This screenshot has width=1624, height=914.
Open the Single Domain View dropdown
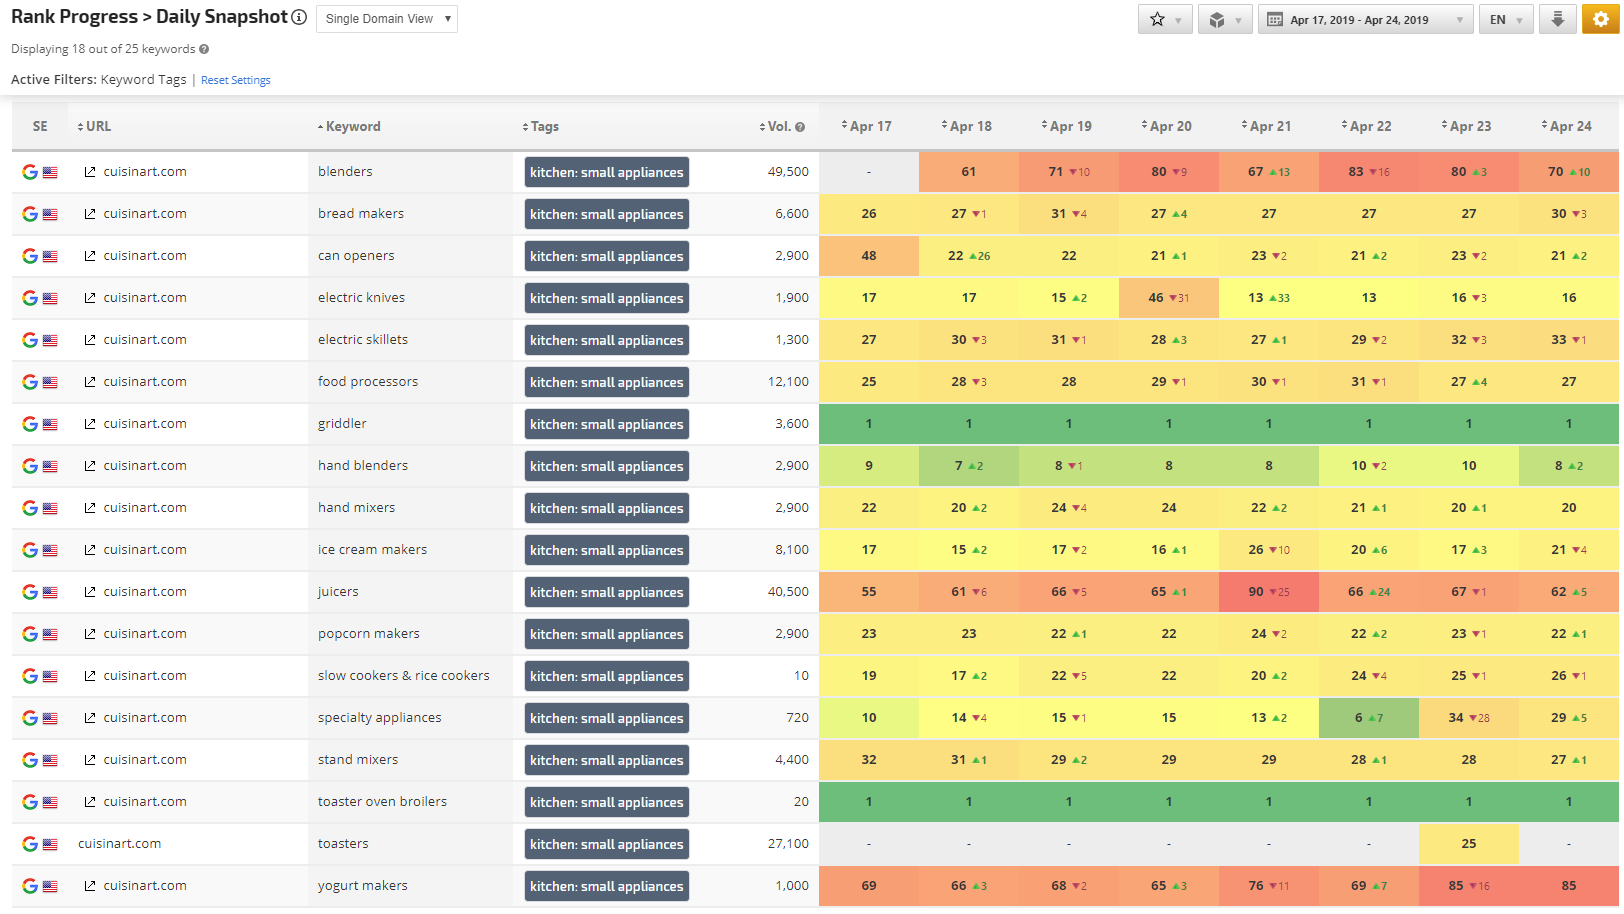tap(387, 19)
